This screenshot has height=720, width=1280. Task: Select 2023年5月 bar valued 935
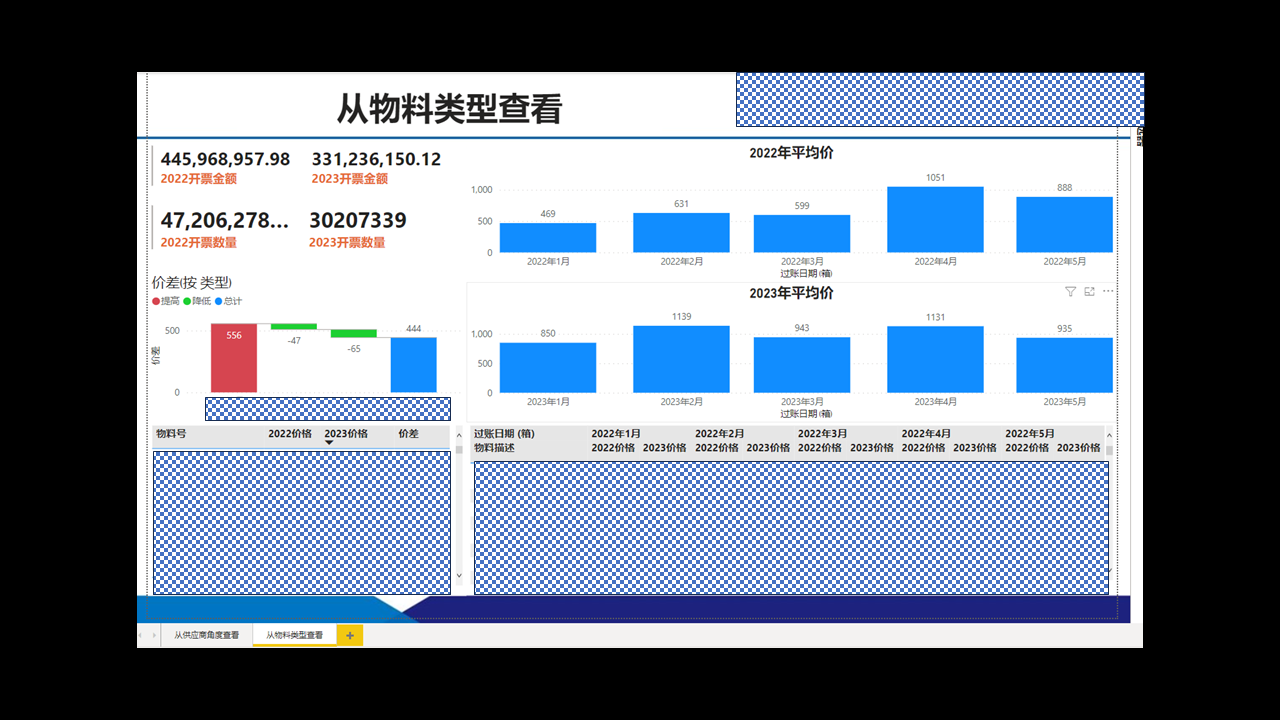click(x=1064, y=366)
